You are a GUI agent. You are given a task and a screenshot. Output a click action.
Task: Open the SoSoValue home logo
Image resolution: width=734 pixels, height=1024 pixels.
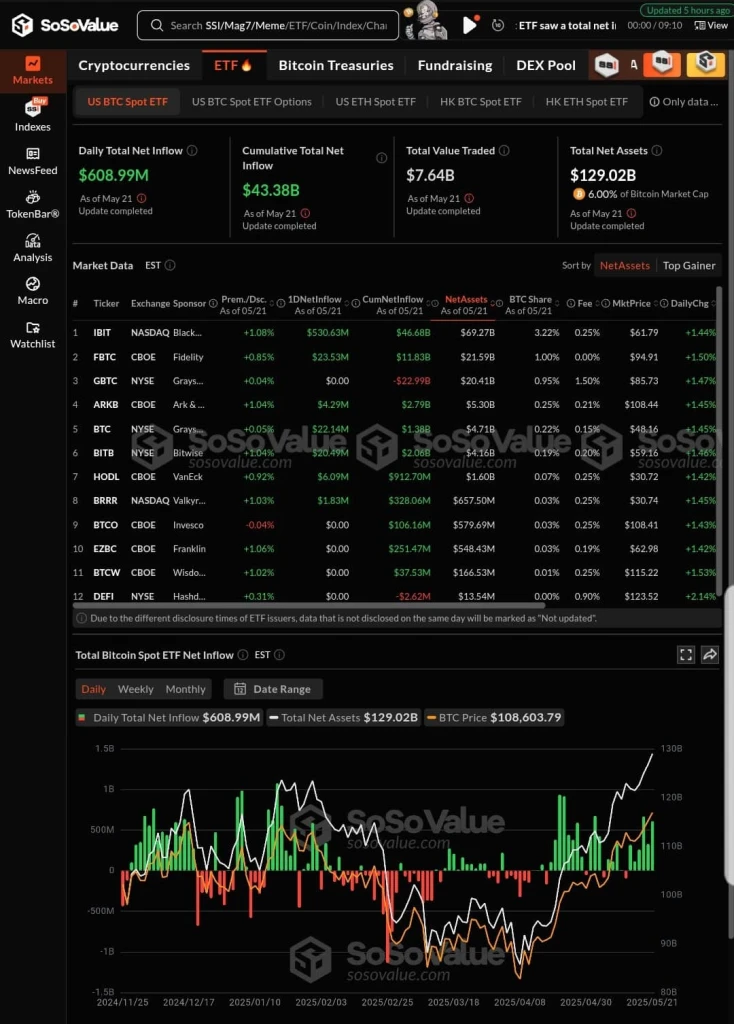[x=65, y=25]
